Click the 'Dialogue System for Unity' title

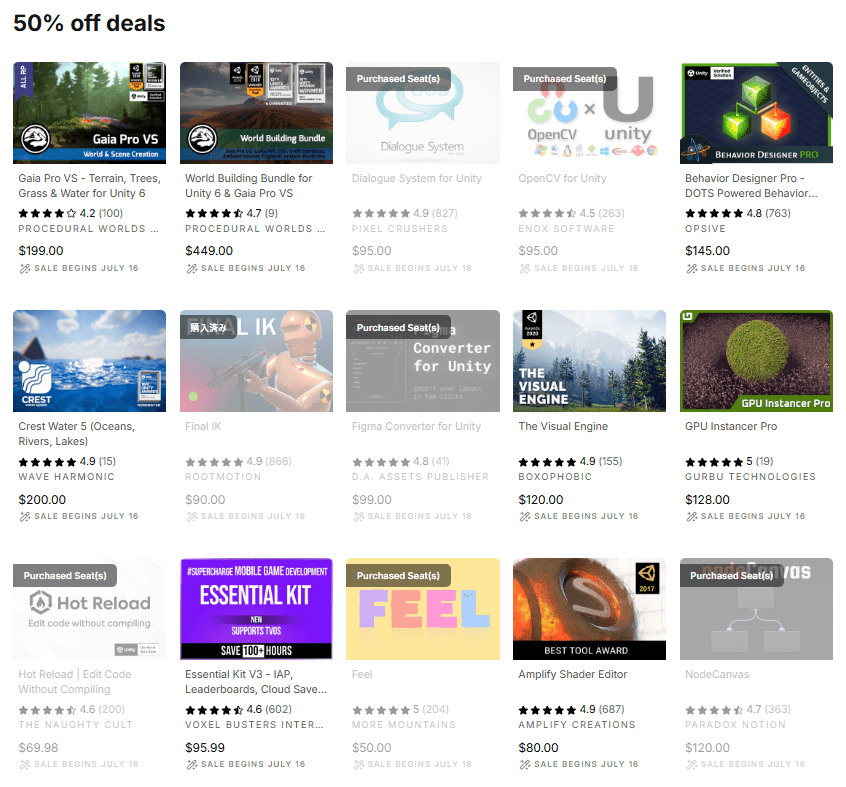click(x=417, y=179)
